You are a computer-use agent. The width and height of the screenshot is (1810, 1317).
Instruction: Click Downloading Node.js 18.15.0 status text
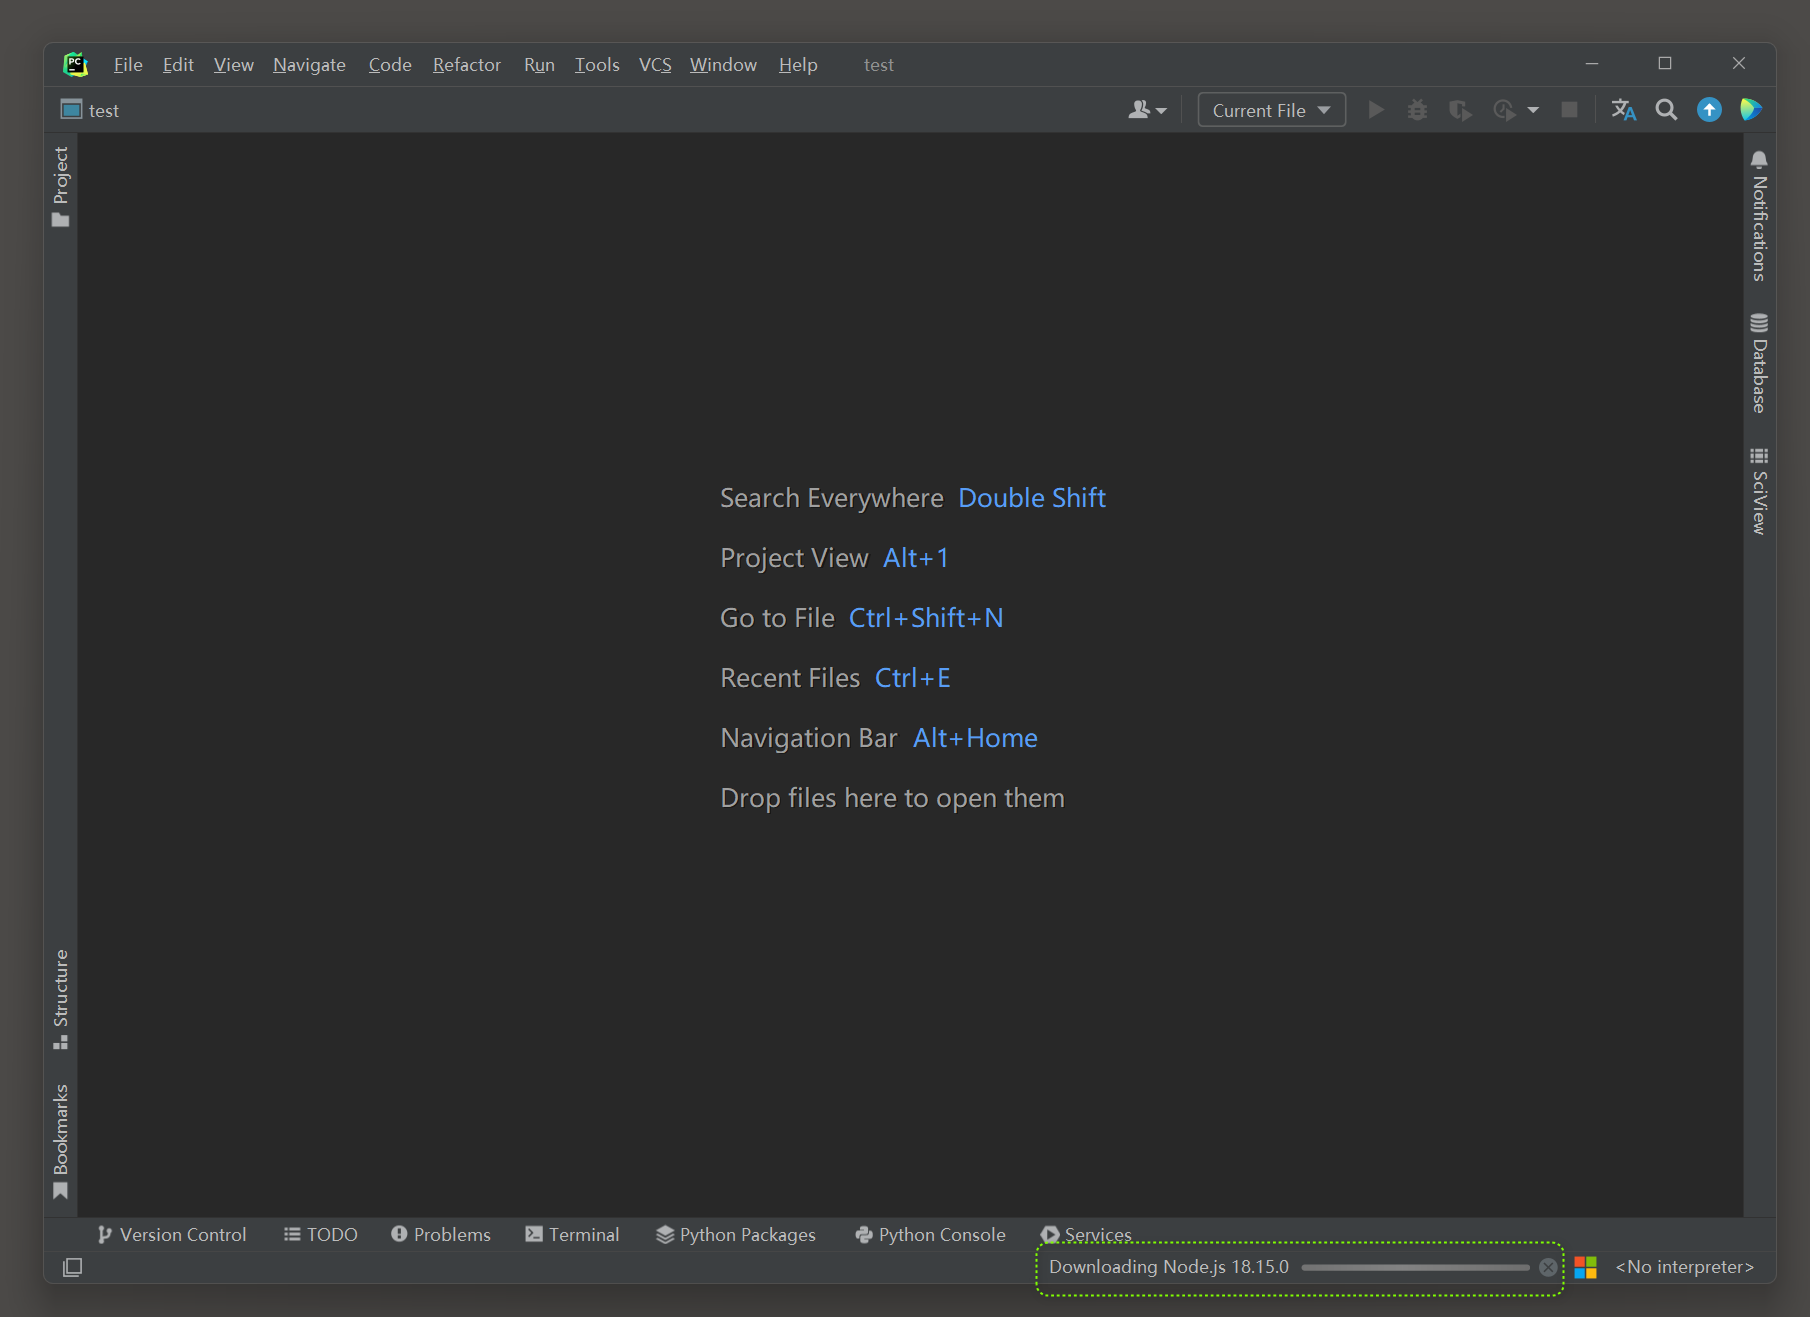[1168, 1266]
